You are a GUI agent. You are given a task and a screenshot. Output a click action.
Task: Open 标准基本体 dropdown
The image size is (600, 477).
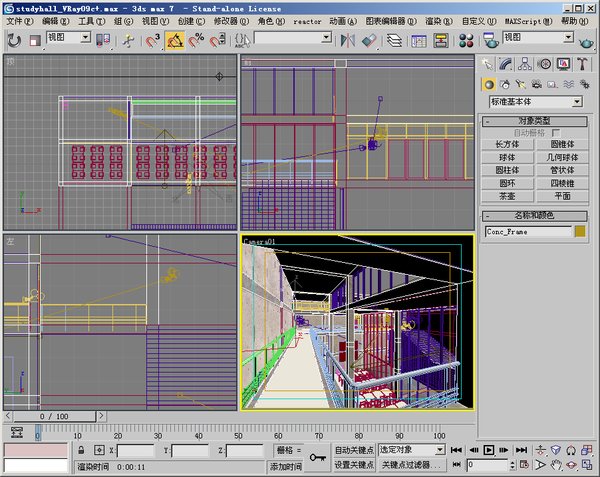(x=536, y=102)
